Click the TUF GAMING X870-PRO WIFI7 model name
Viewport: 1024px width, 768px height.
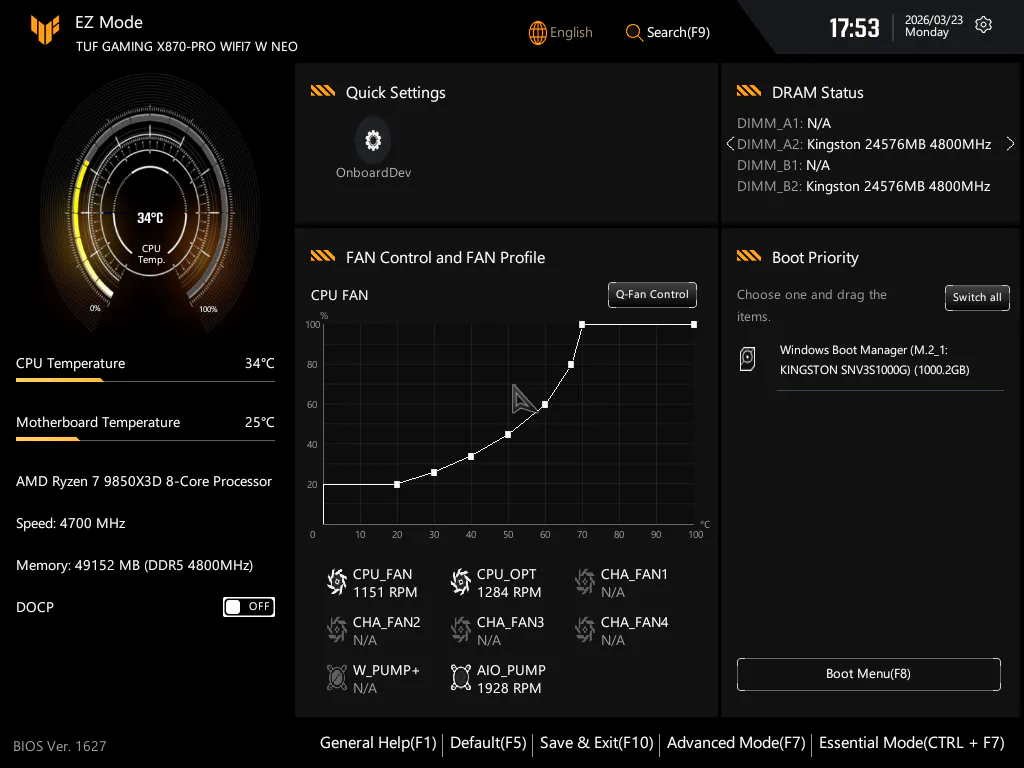pyautogui.click(x=187, y=46)
